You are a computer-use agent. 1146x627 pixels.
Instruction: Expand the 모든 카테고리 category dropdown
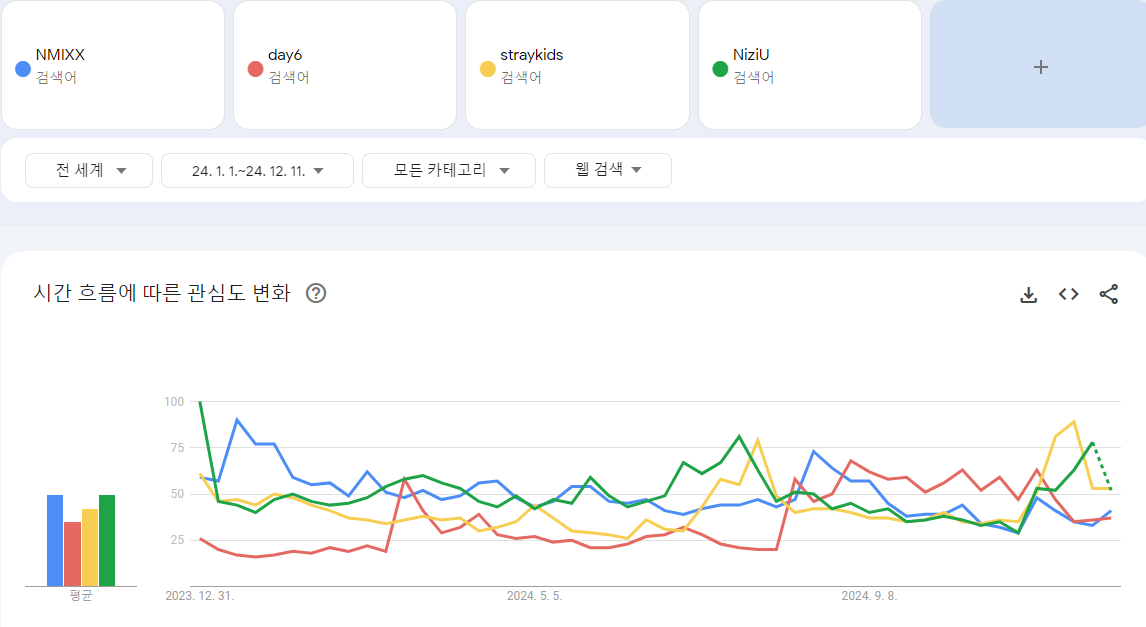point(449,170)
